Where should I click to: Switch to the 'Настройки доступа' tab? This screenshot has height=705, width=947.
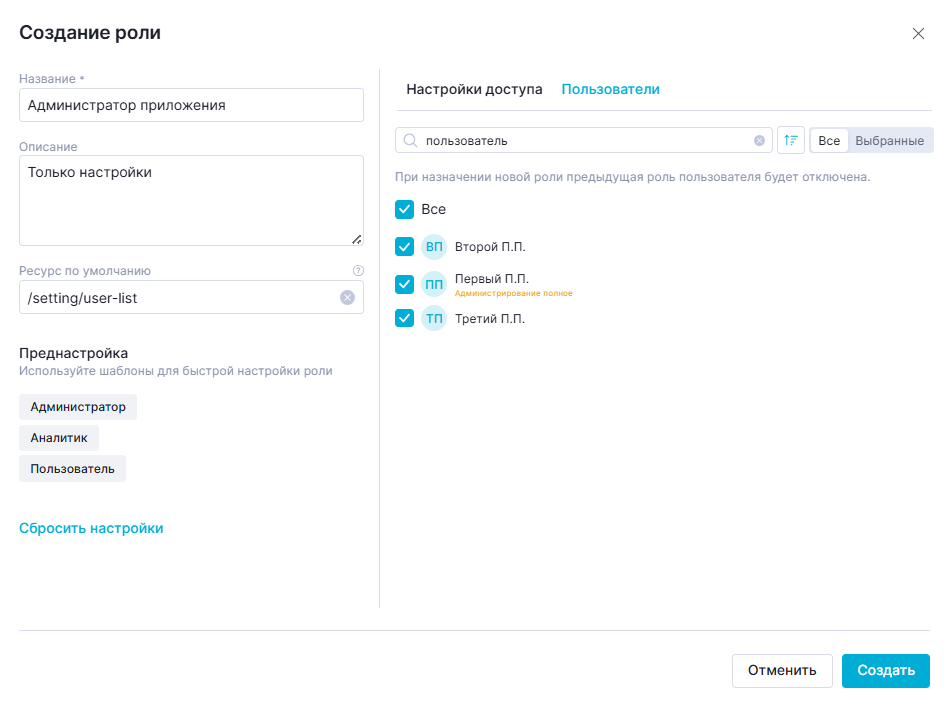pyautogui.click(x=474, y=89)
